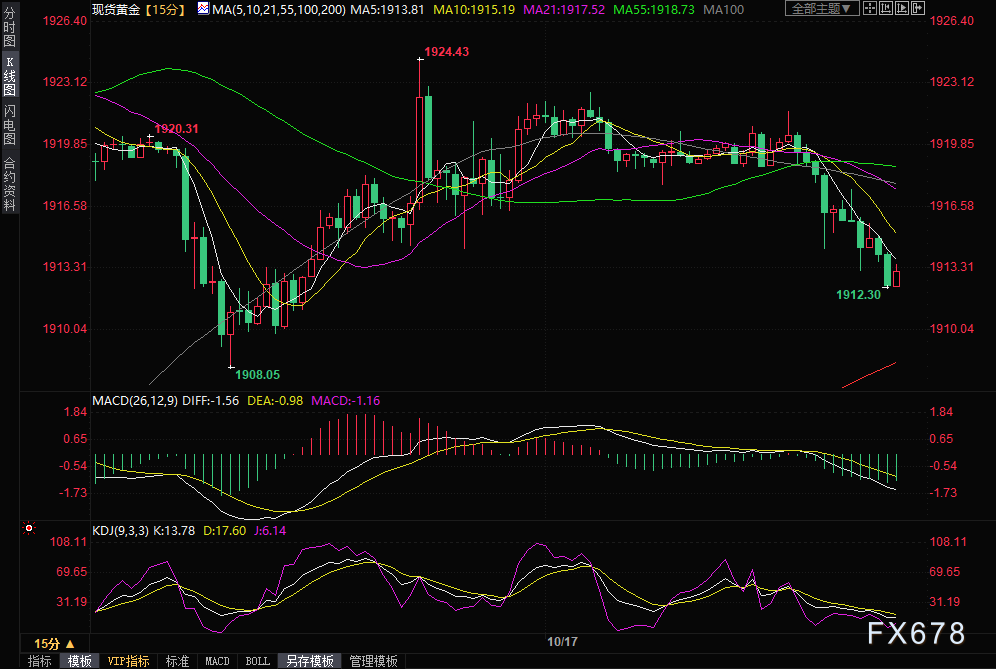Switch to 分时图 sidebar view
This screenshot has width=996, height=669.
point(10,27)
